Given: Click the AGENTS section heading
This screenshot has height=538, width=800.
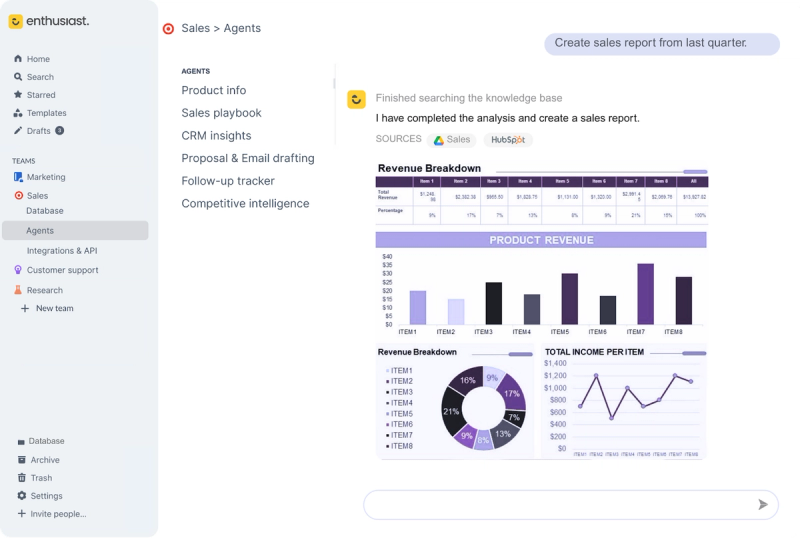Looking at the screenshot, I should point(196,71).
